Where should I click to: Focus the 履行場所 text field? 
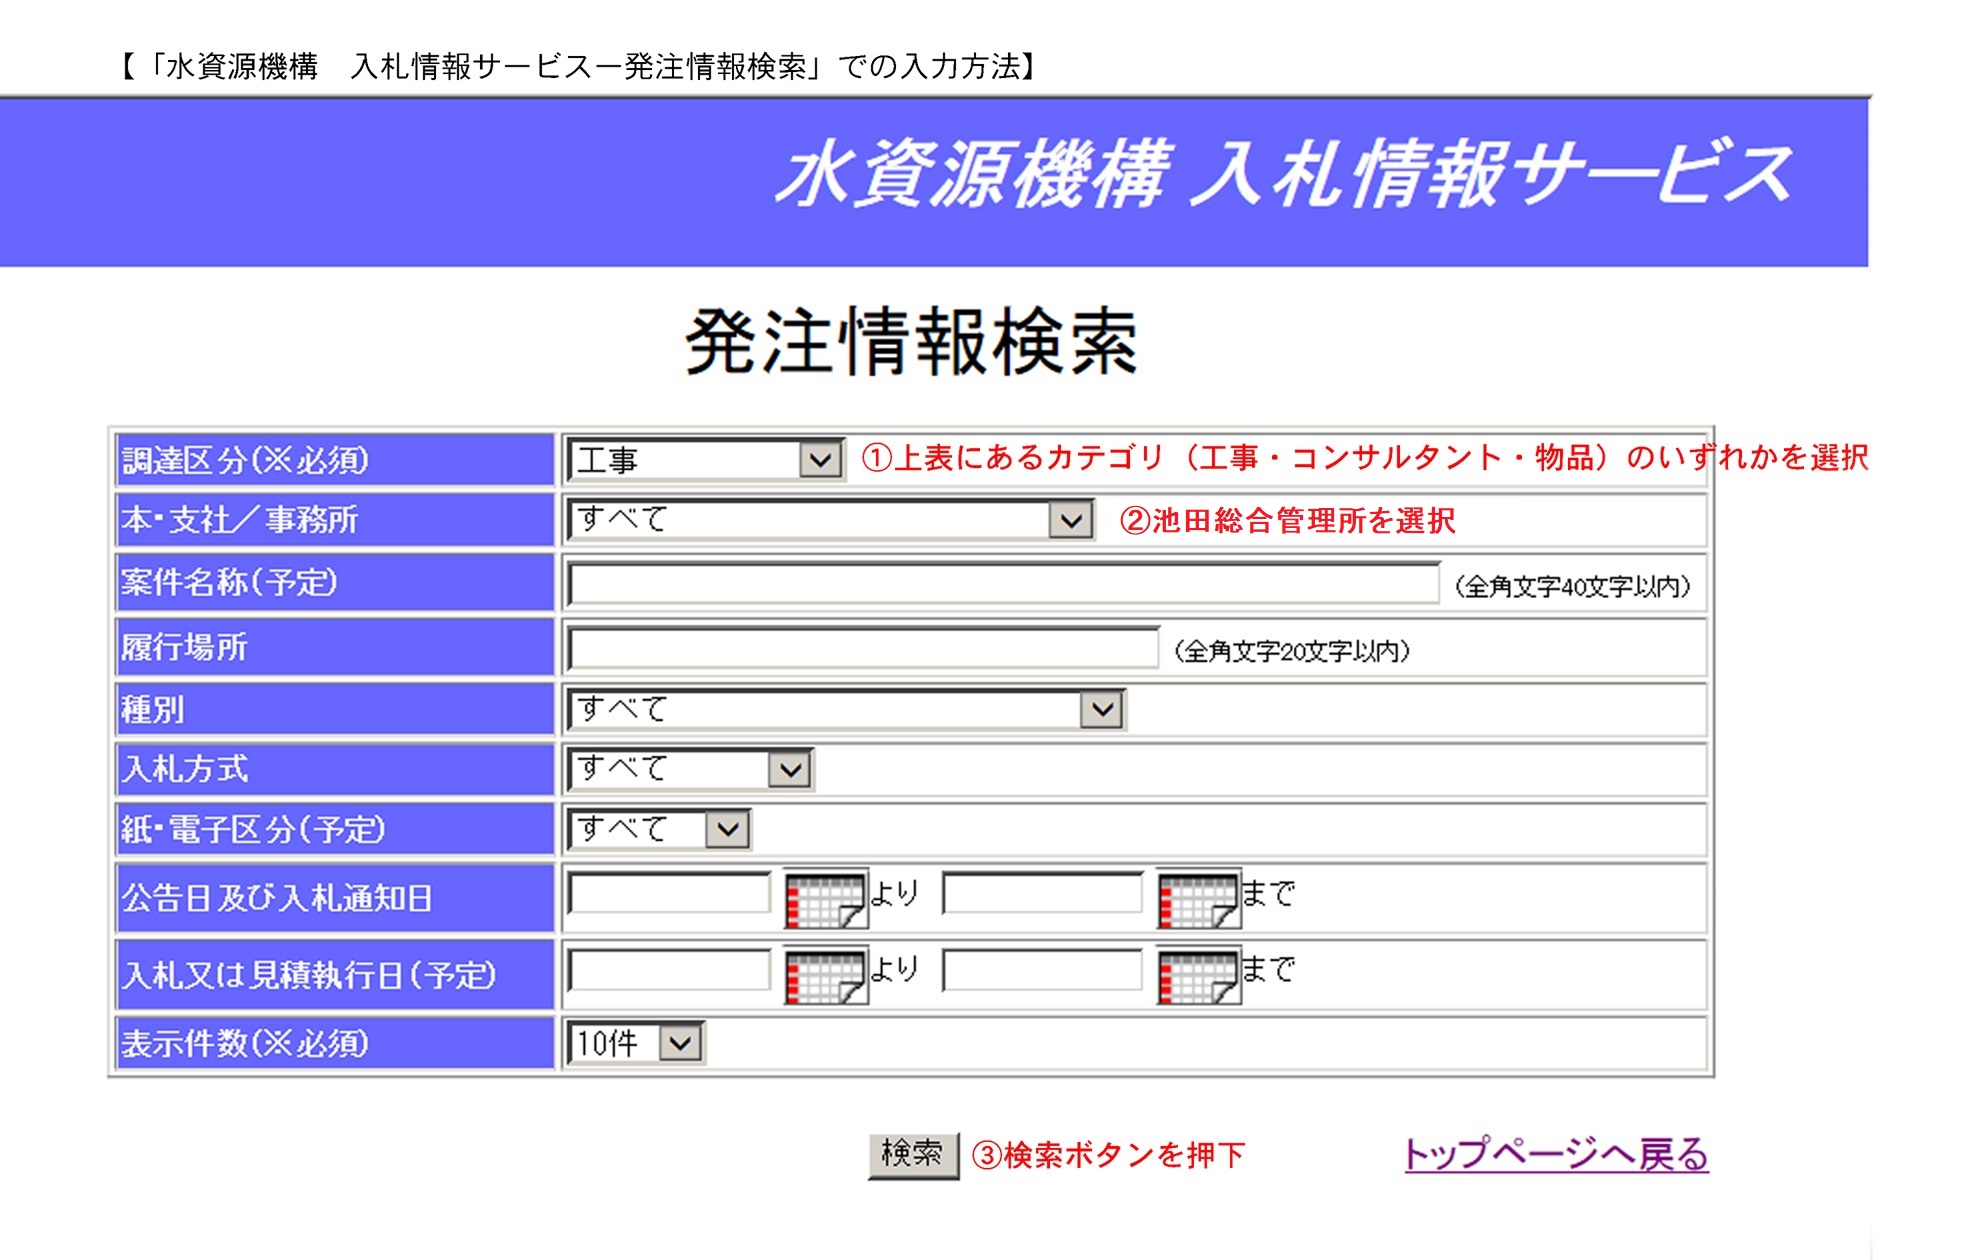[863, 649]
